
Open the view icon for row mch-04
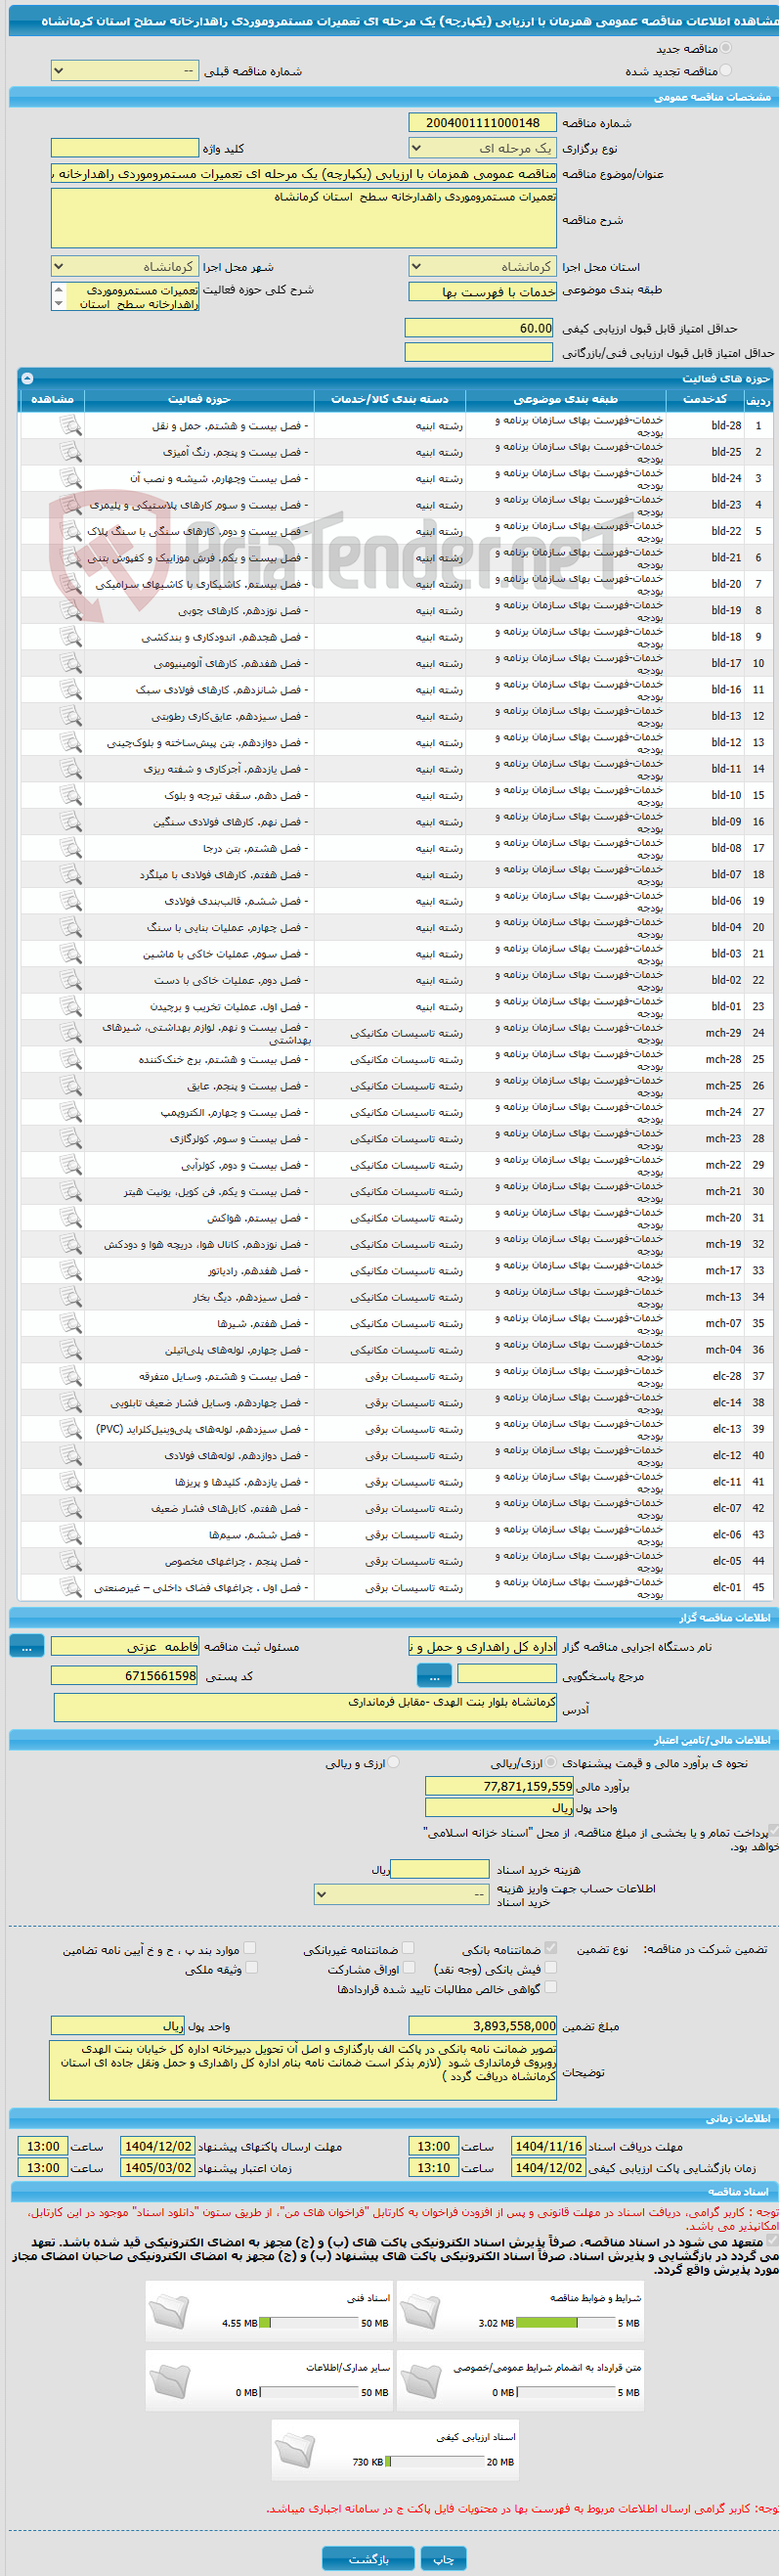pos(70,1349)
